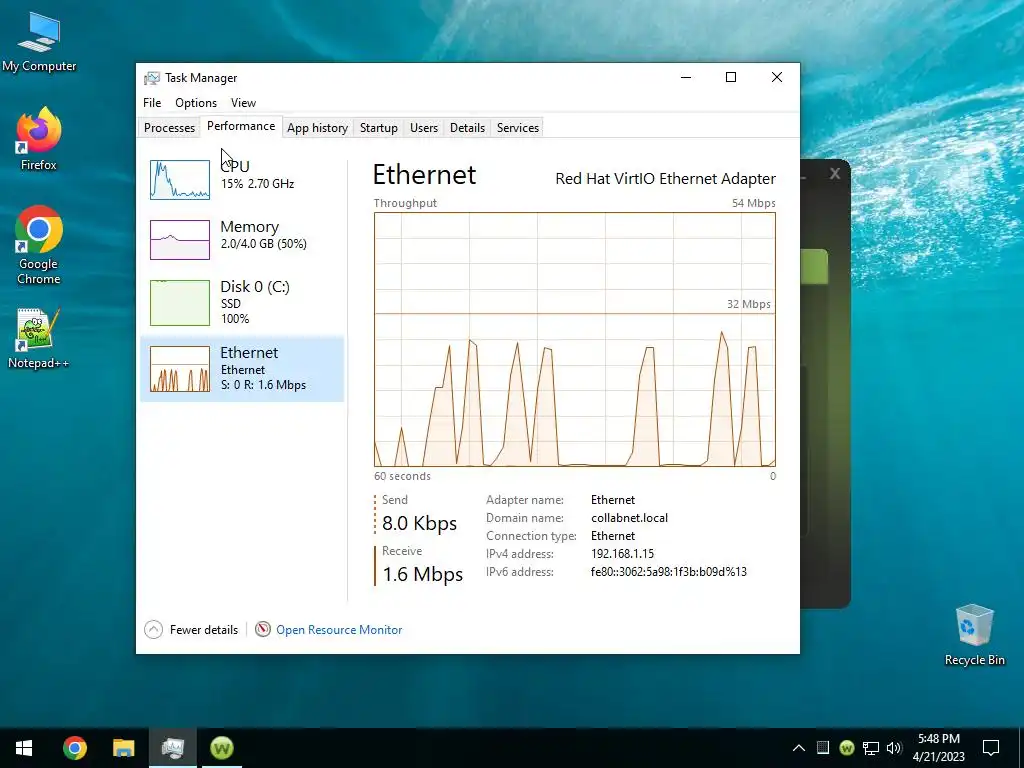The image size is (1024, 768).
Task: Select the CPU performance graph thumbnail
Action: click(x=180, y=179)
